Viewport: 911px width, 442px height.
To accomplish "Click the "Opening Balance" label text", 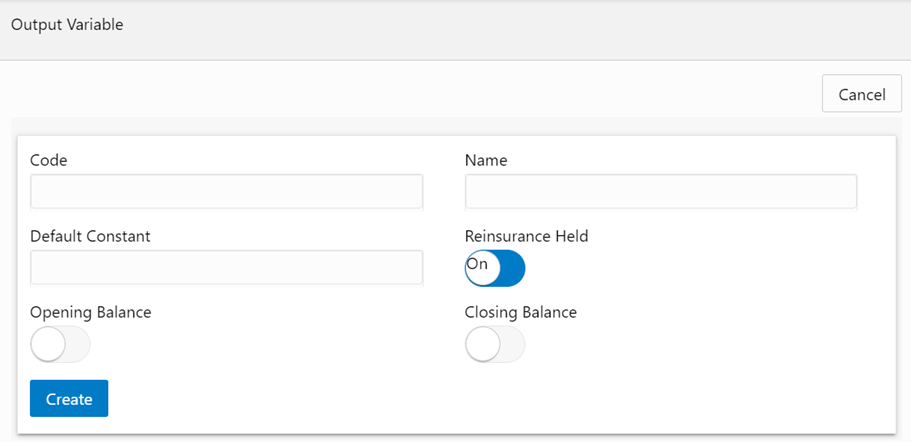I will point(90,312).
